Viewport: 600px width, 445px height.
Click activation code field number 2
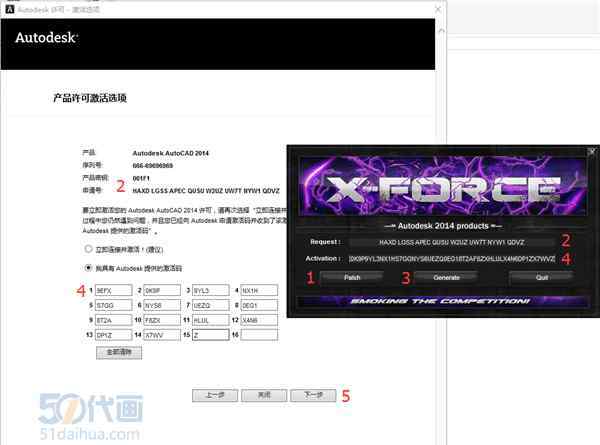(162, 290)
